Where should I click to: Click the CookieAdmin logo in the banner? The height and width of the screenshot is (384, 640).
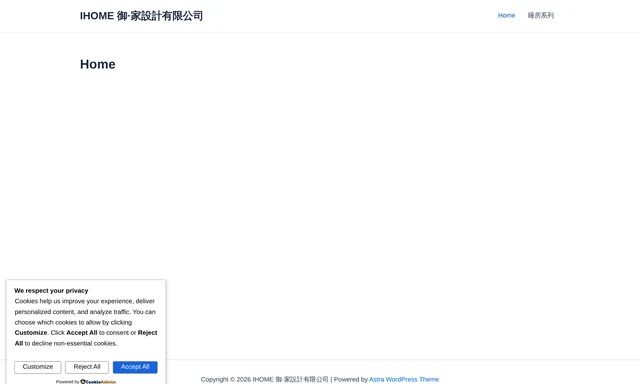click(98, 382)
